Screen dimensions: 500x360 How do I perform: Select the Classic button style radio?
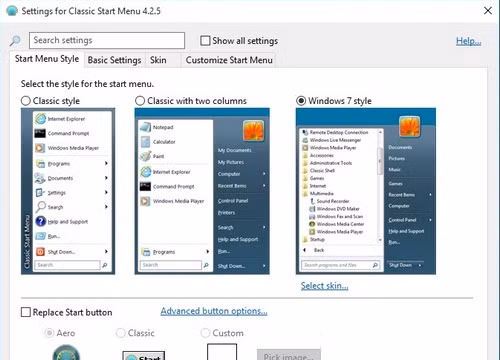click(120, 333)
